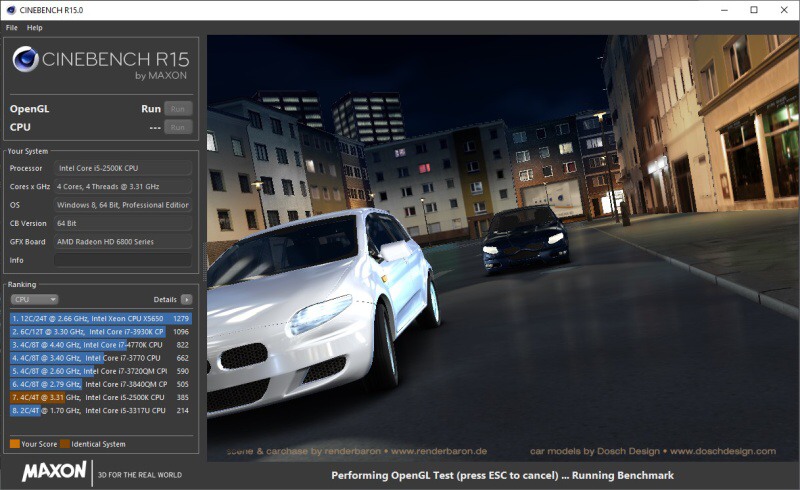Click the OpenGL label
This screenshot has width=800, height=490.
coord(30,109)
